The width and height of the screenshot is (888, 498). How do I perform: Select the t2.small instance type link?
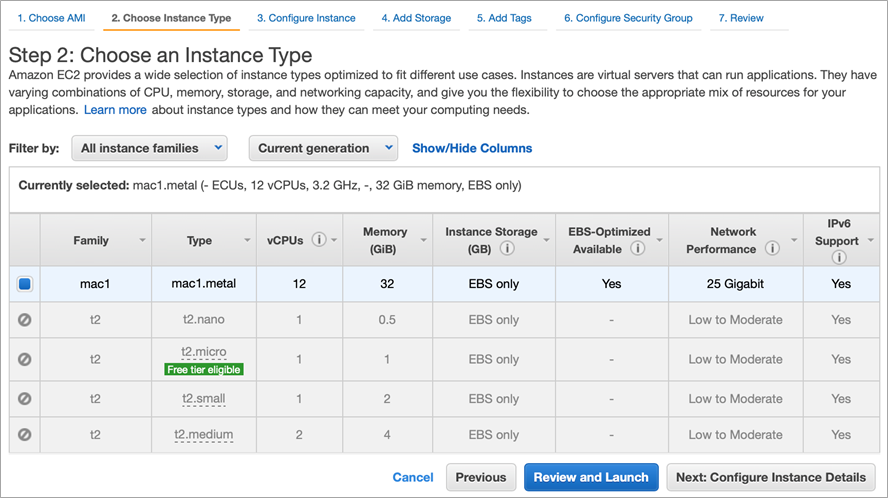coord(203,397)
